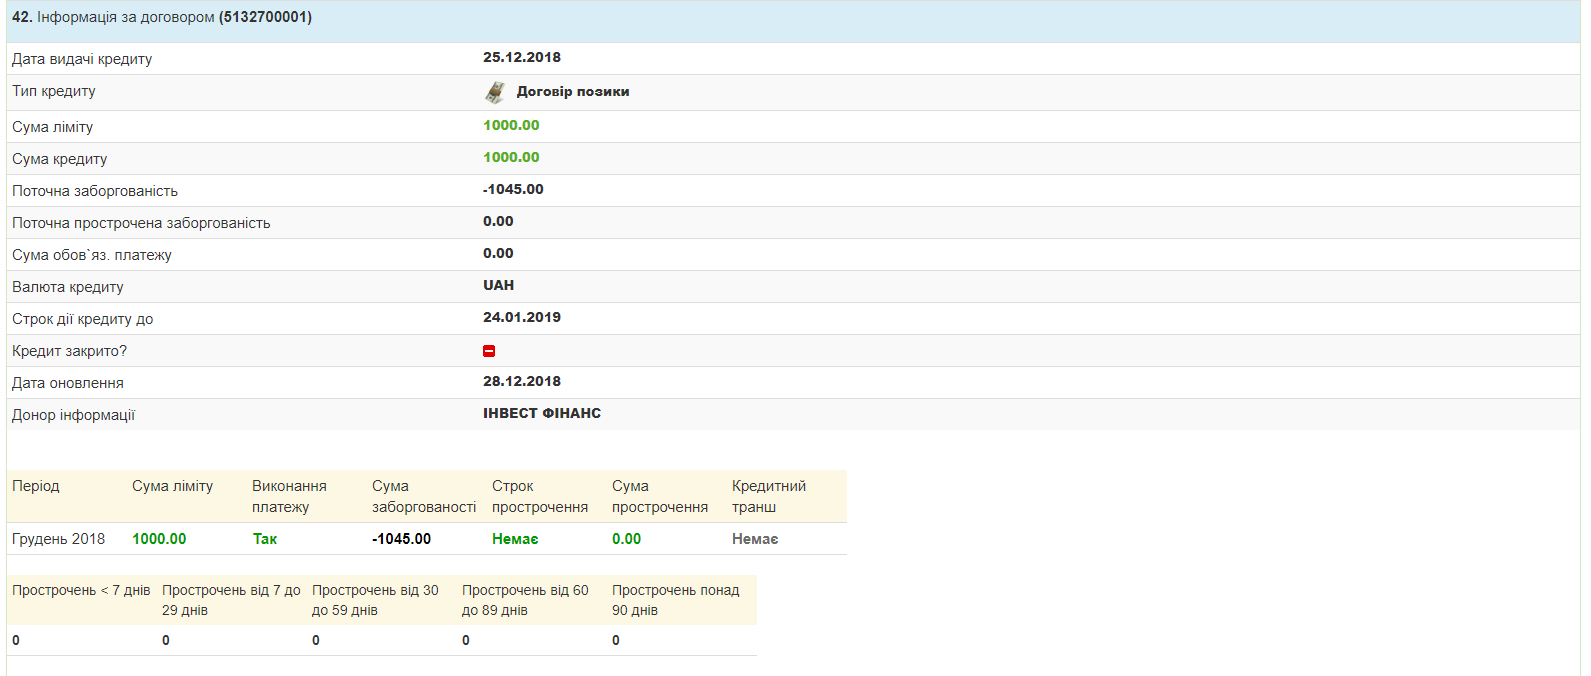The height and width of the screenshot is (676, 1591).
Task: Select the 'Сума ліміту' value 1000.00 in details
Action: [x=511, y=125]
